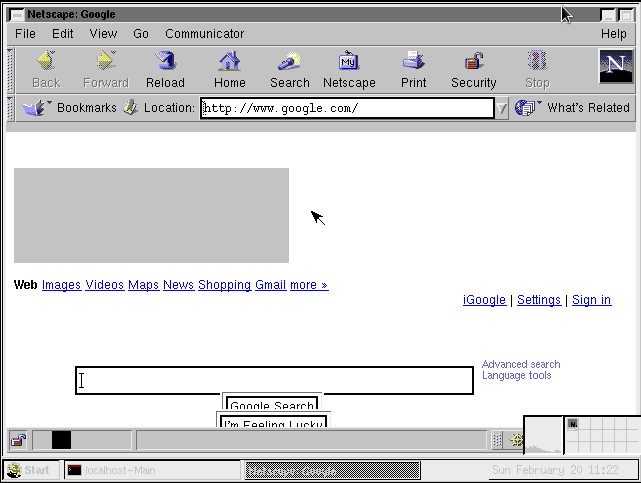Go to the Home page icon

(229, 69)
